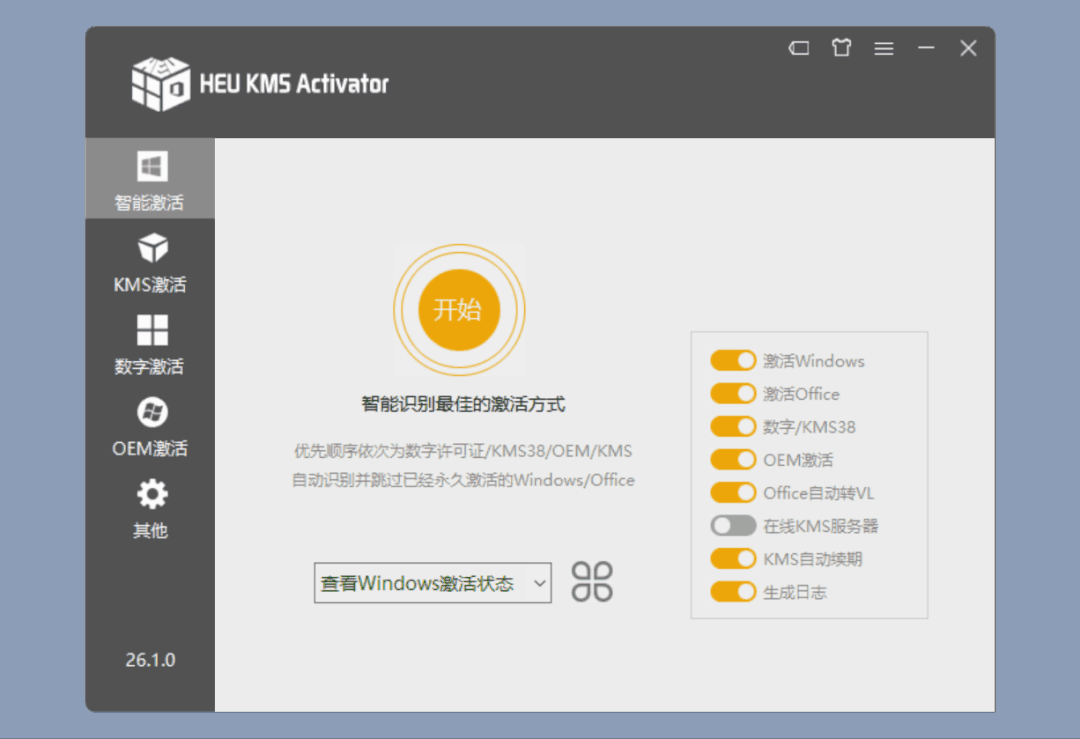Image resolution: width=1080 pixels, height=739 pixels.
Task: Click the 查看Windows激活状态 combo box text
Action: coord(418,583)
